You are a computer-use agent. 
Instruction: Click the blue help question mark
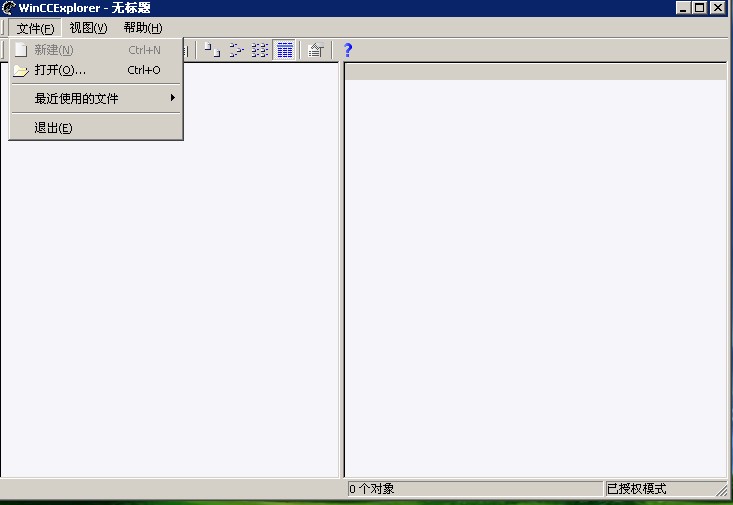coord(348,49)
